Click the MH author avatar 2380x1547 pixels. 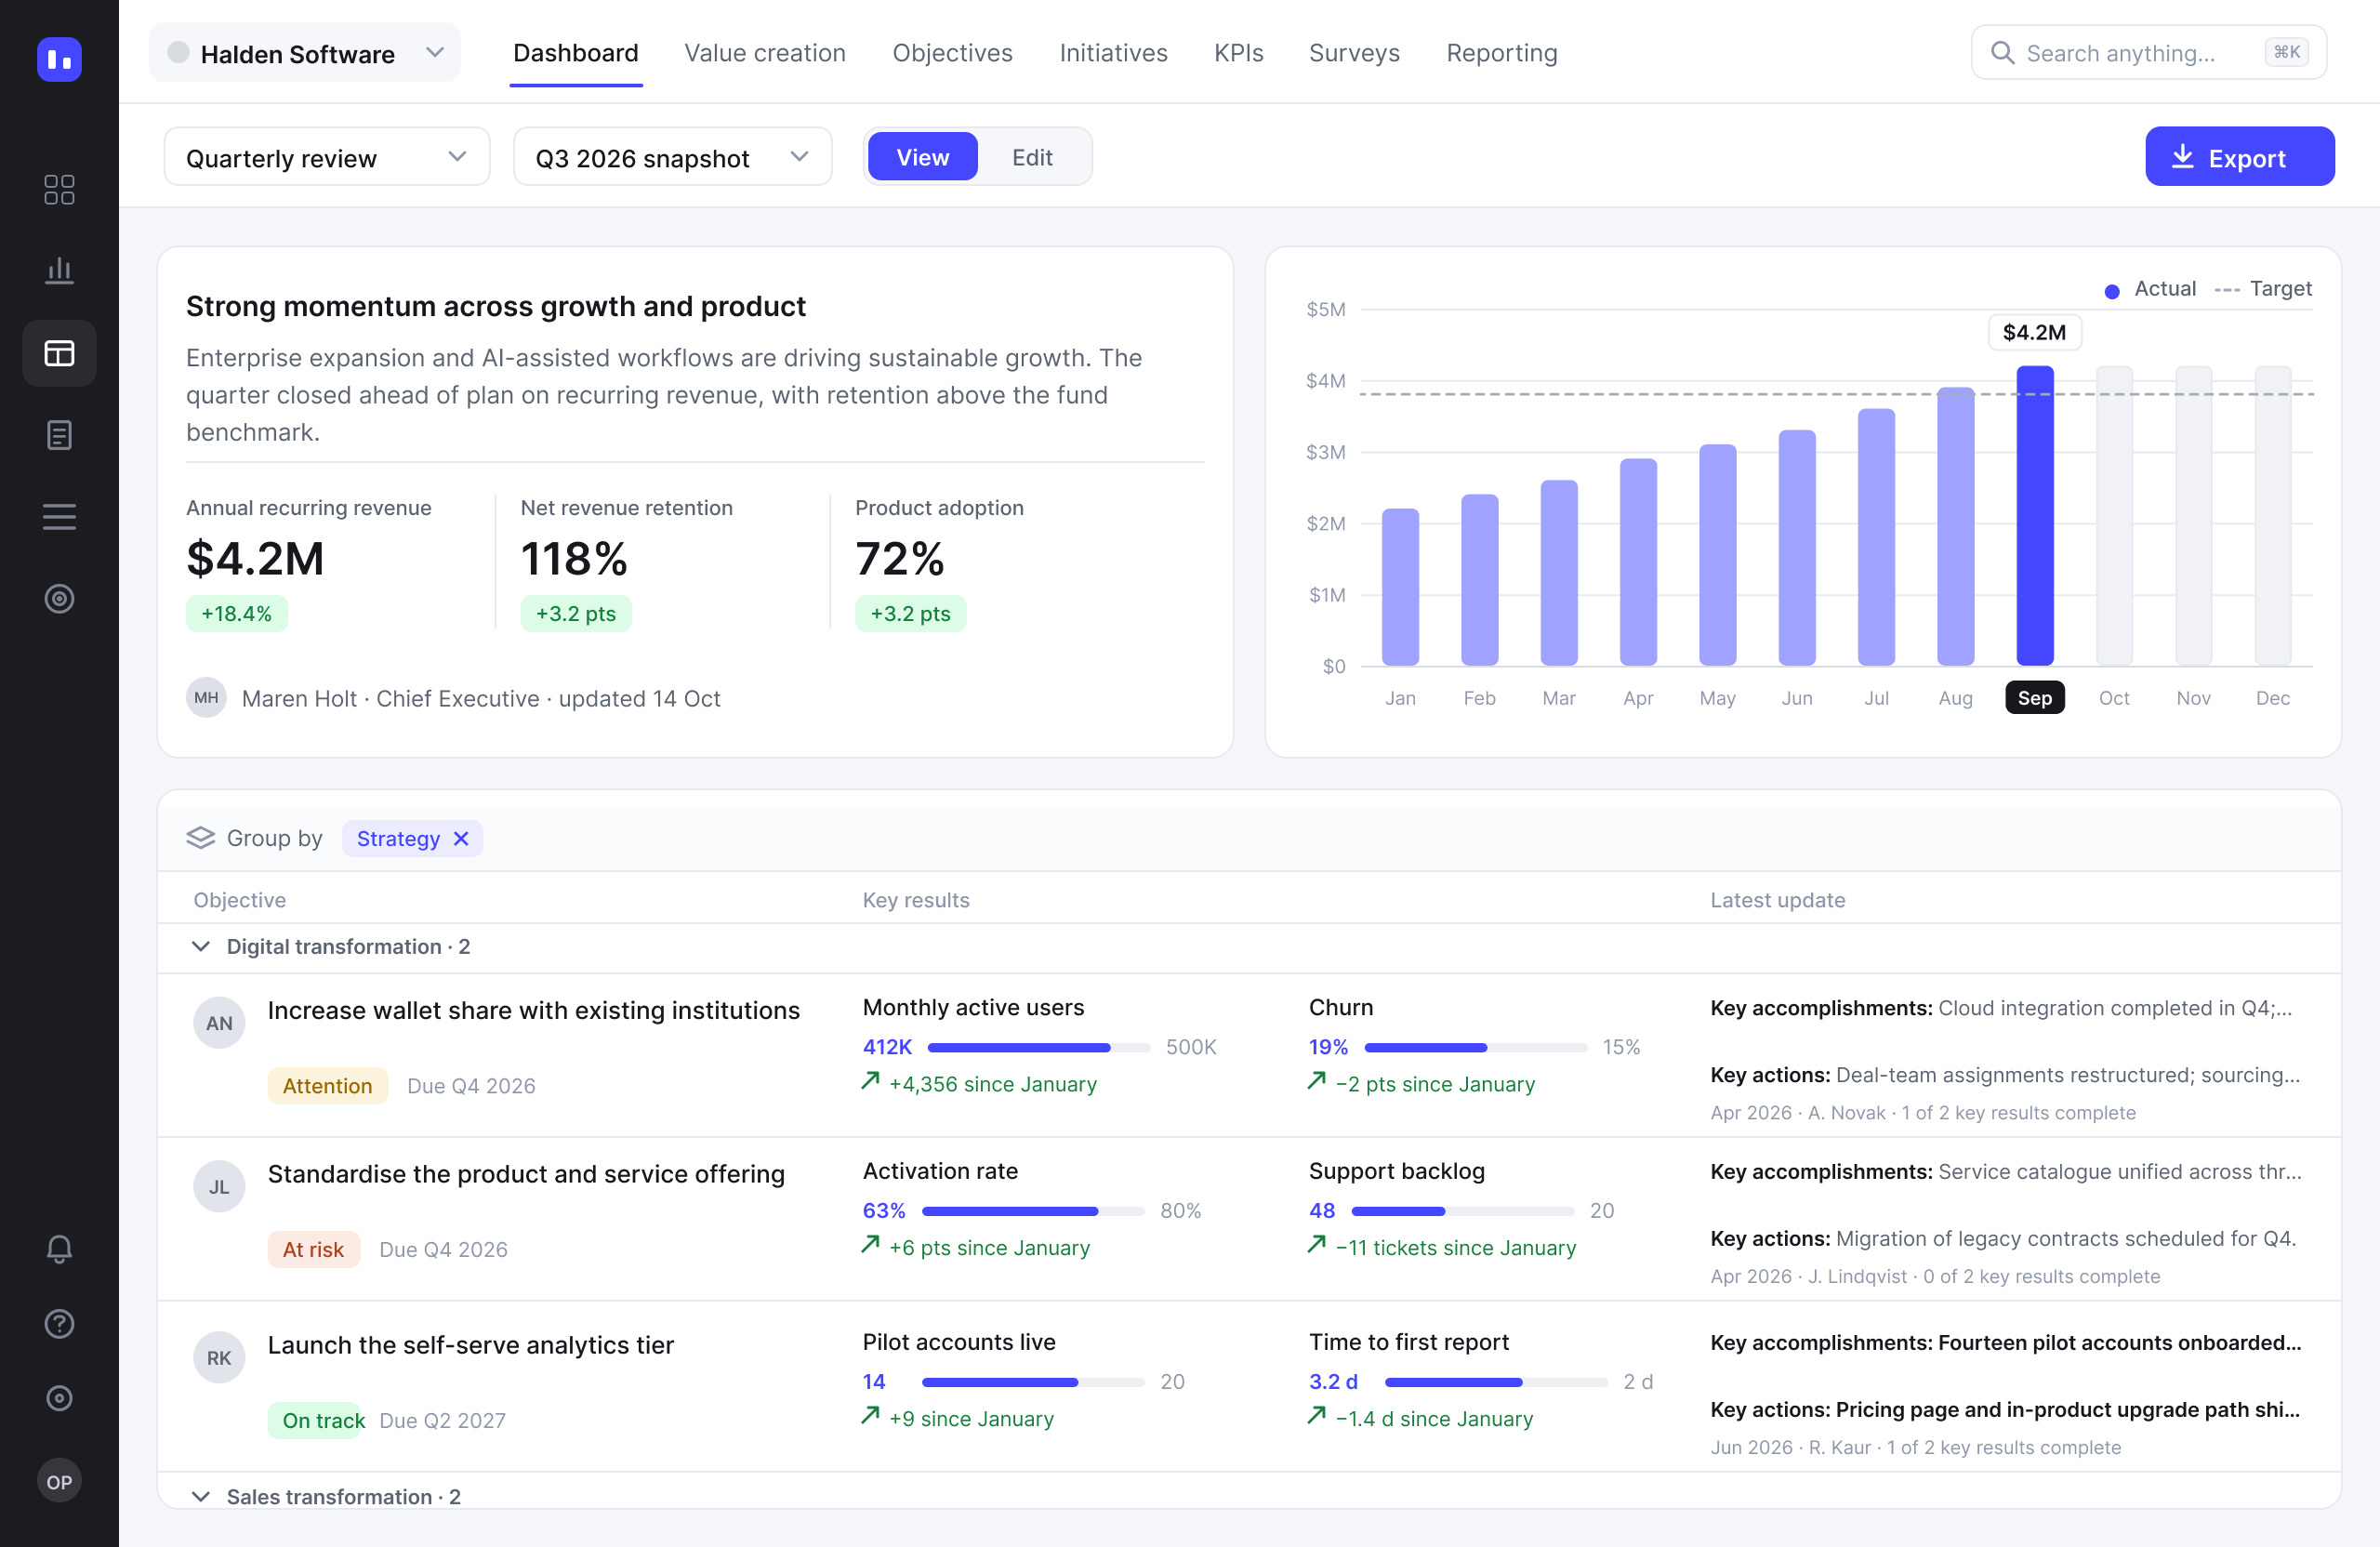(x=207, y=698)
